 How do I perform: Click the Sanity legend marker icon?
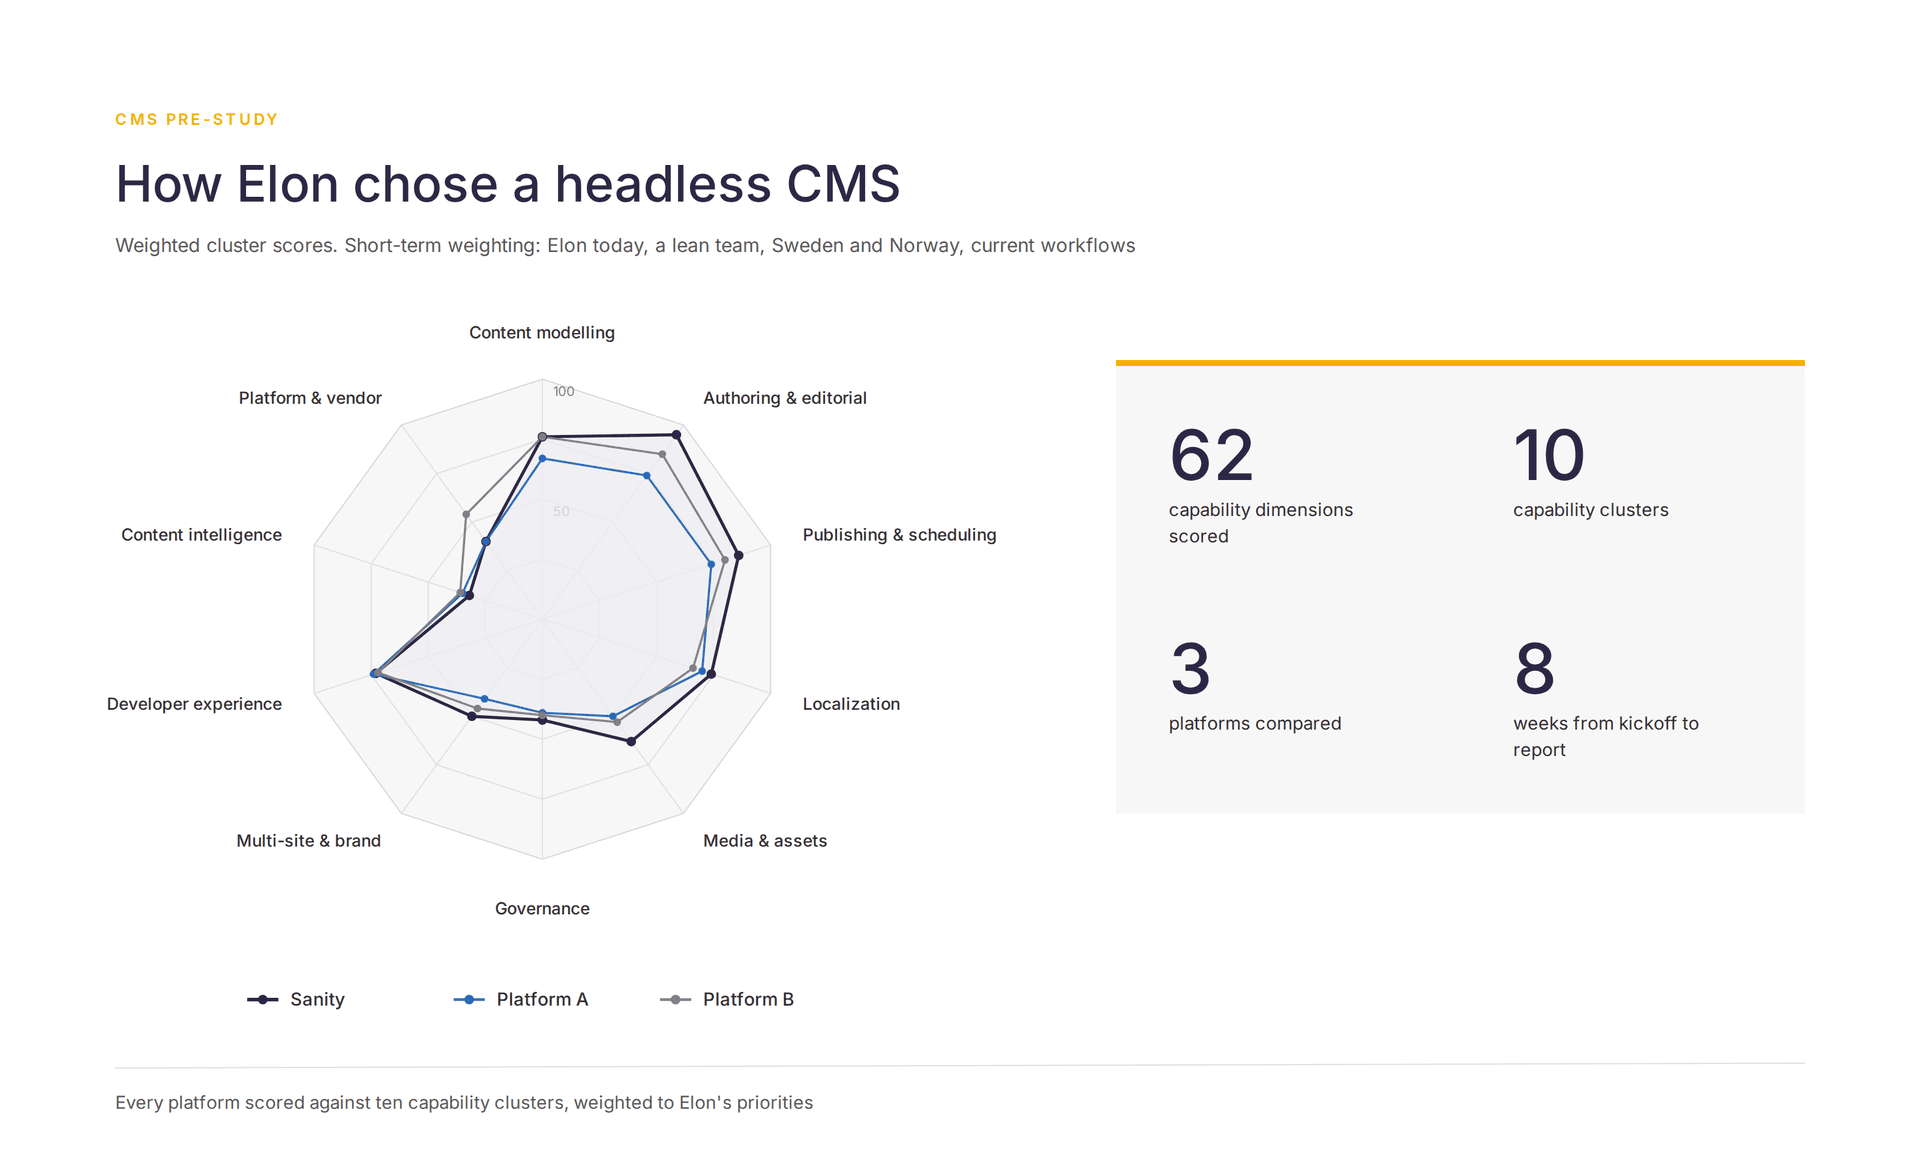point(263,999)
